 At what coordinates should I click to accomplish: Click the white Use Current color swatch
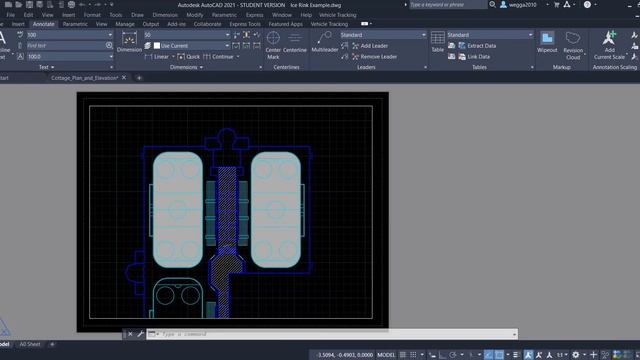coord(157,46)
